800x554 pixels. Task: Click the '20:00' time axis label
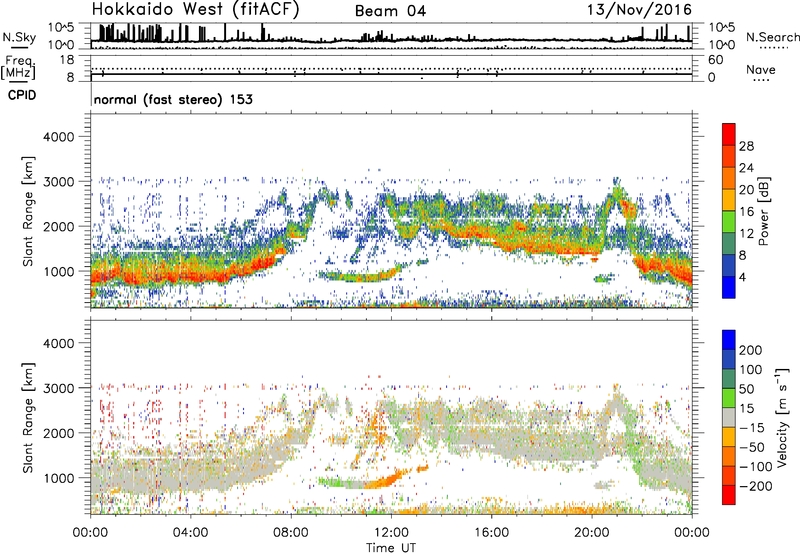[592, 533]
